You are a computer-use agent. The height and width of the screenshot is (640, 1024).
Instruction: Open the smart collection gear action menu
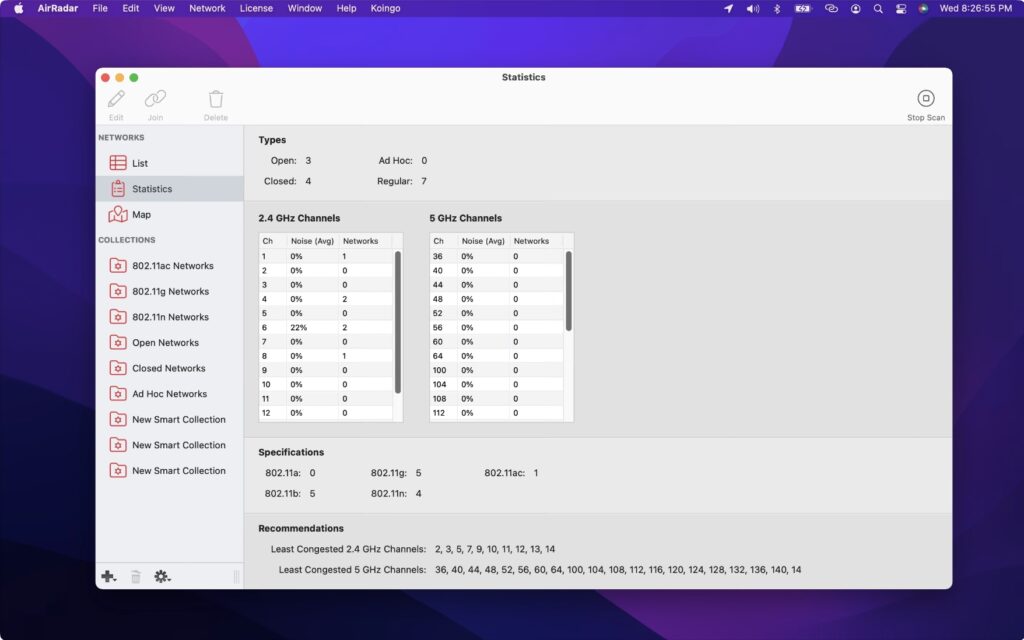(161, 576)
